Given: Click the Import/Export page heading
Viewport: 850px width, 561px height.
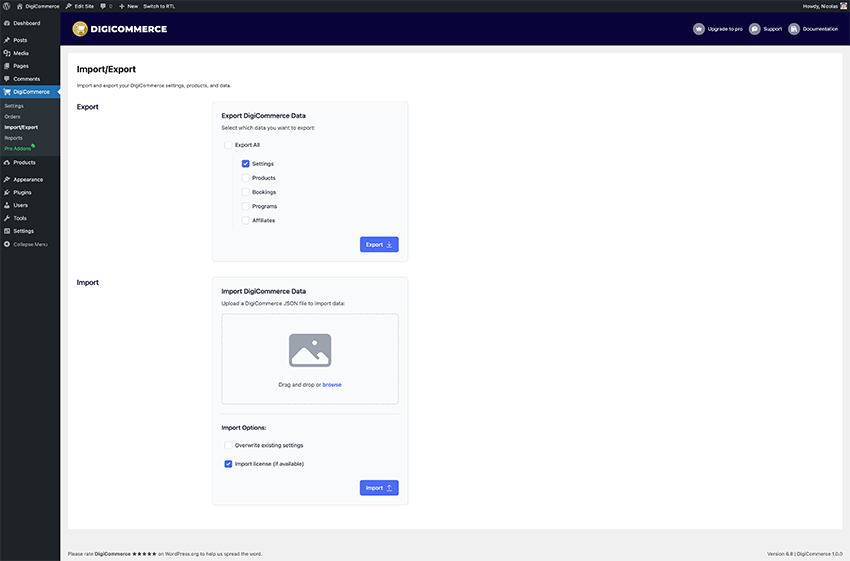Looking at the screenshot, I should point(106,69).
